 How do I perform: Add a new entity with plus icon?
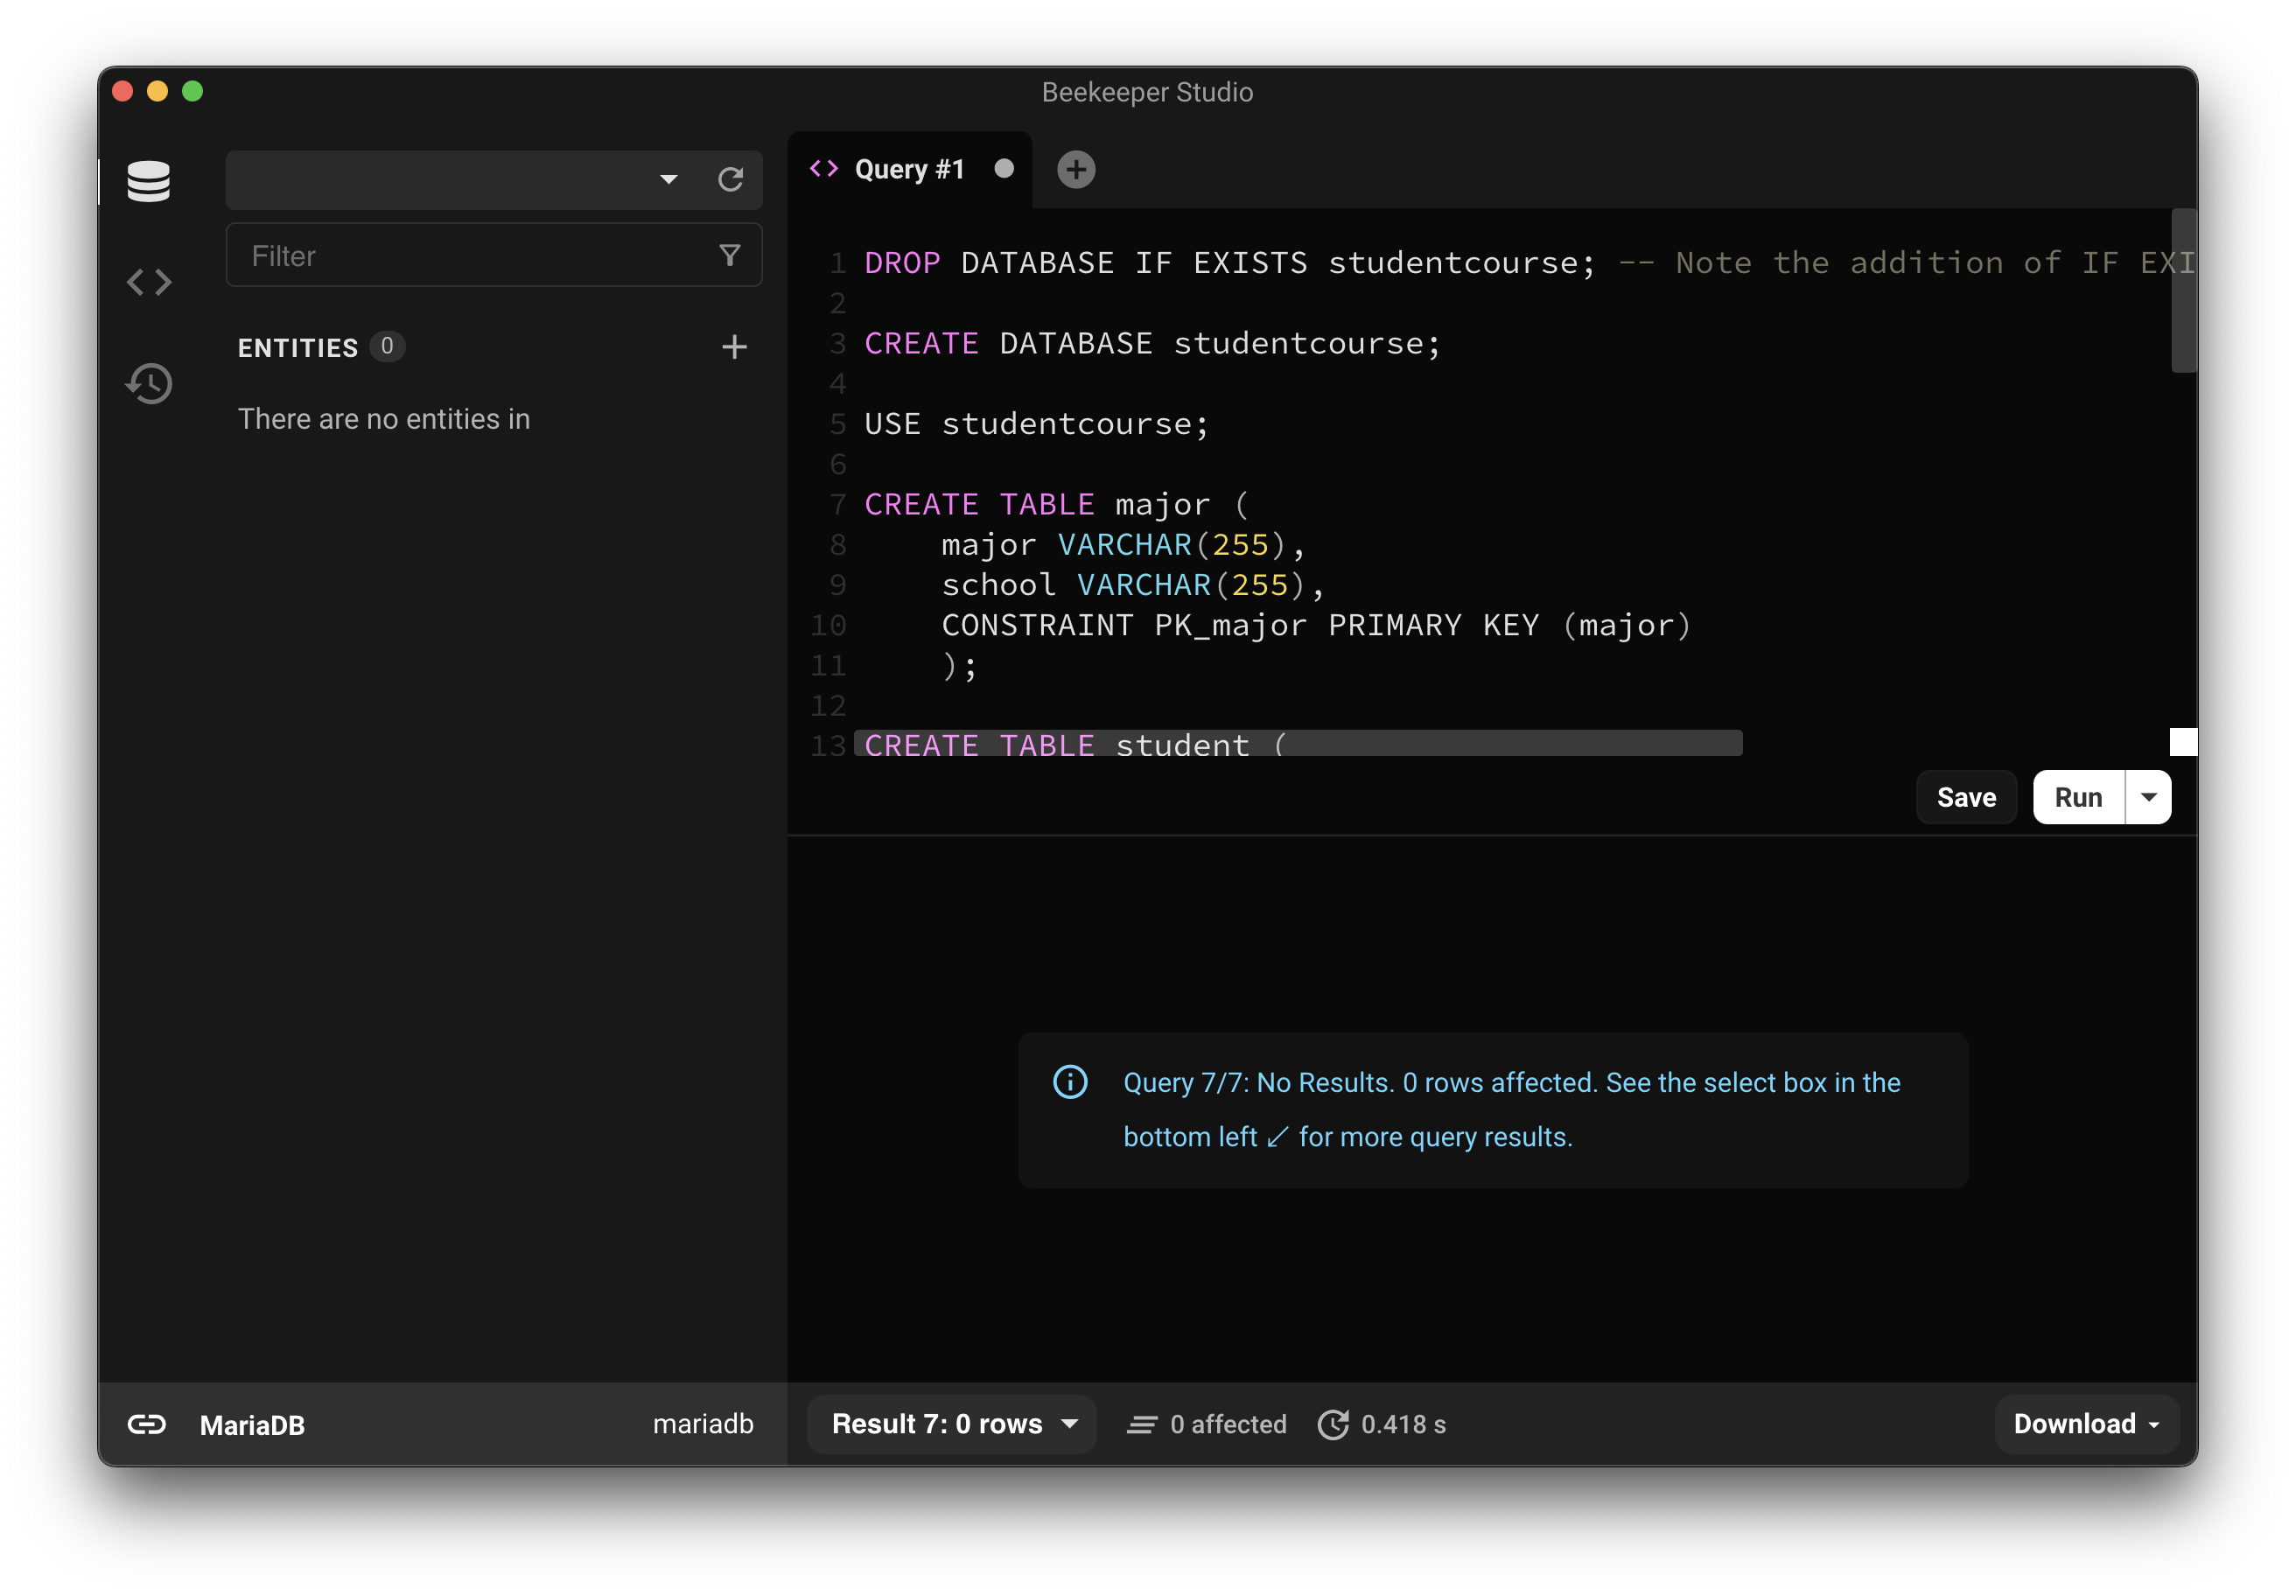pyautogui.click(x=734, y=347)
